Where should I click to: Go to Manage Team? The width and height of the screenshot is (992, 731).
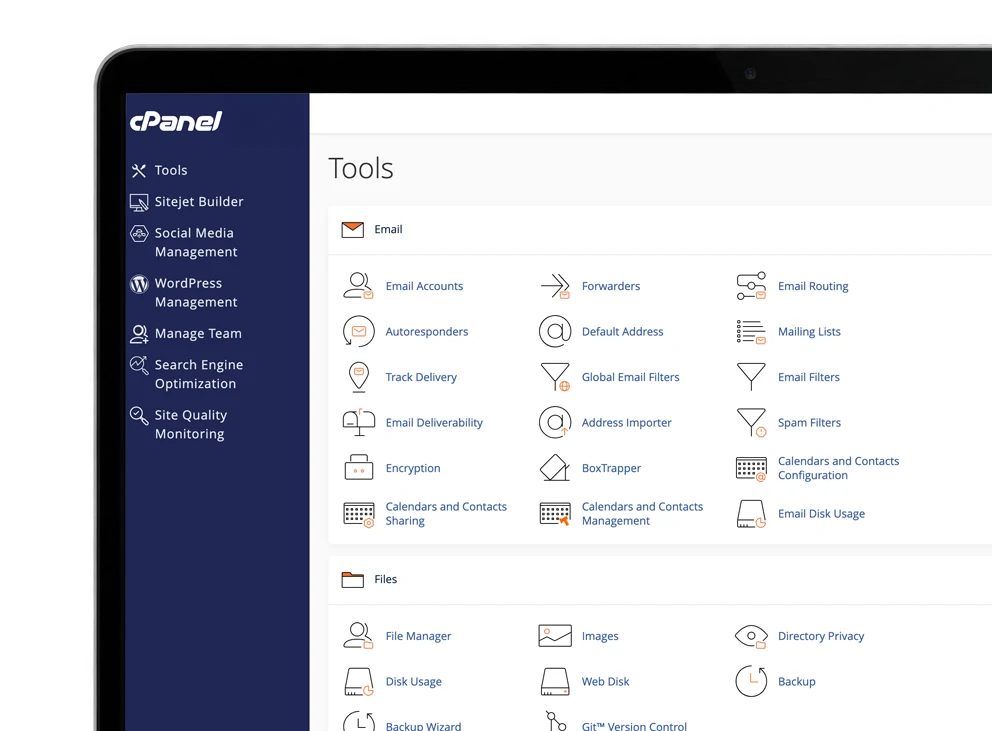pos(186,334)
